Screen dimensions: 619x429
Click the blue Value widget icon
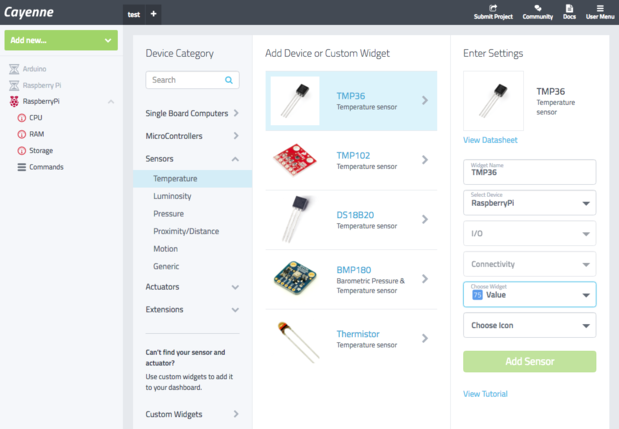[477, 295]
